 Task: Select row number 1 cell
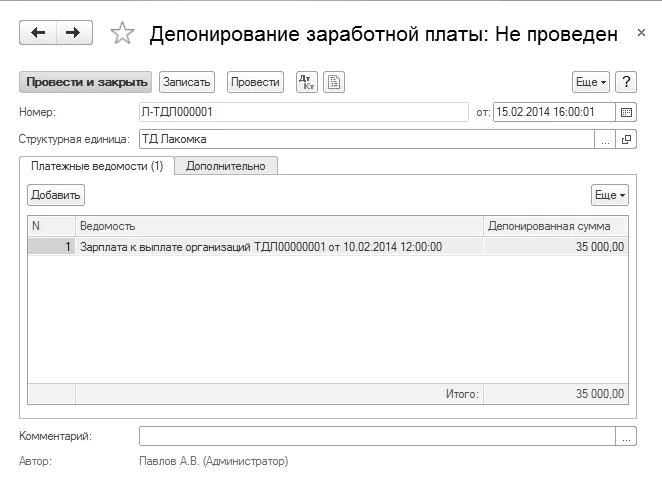click(x=52, y=246)
